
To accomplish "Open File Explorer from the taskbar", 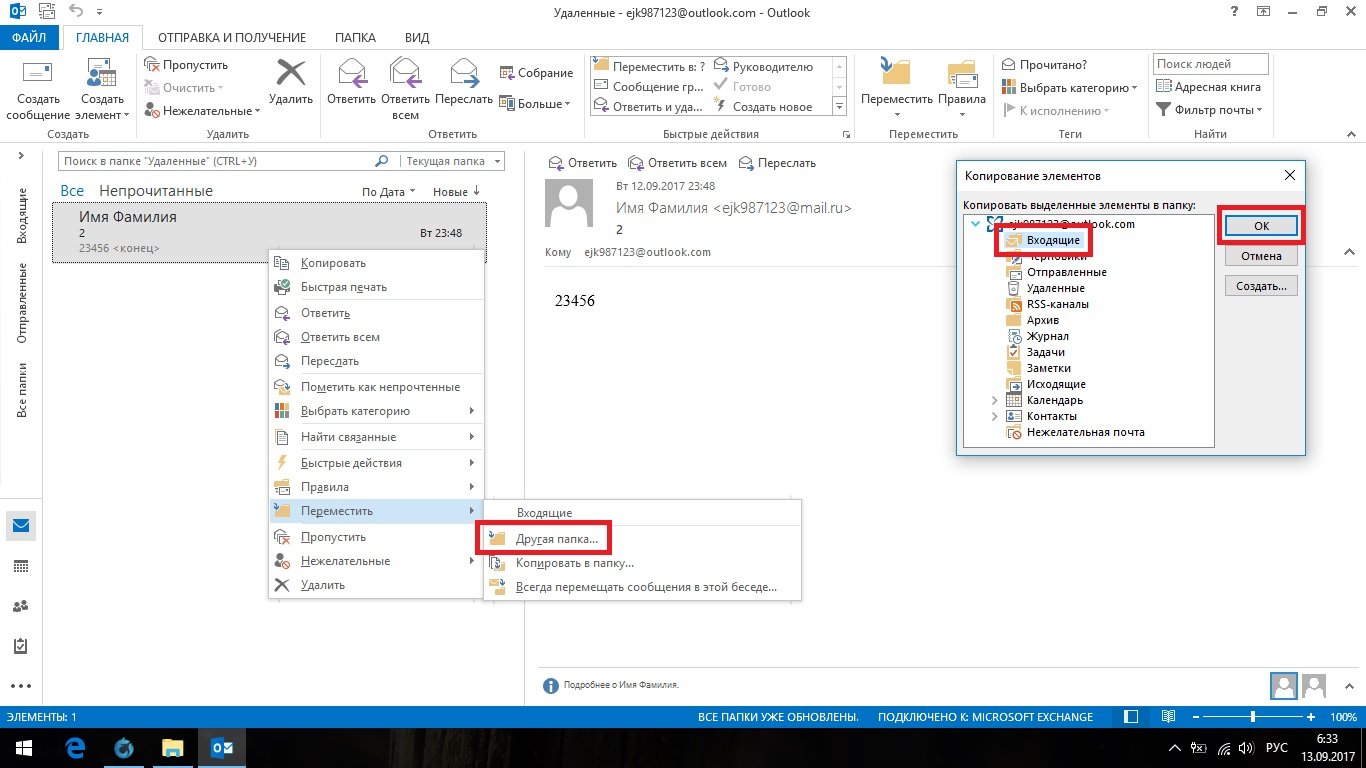I will tap(173, 748).
